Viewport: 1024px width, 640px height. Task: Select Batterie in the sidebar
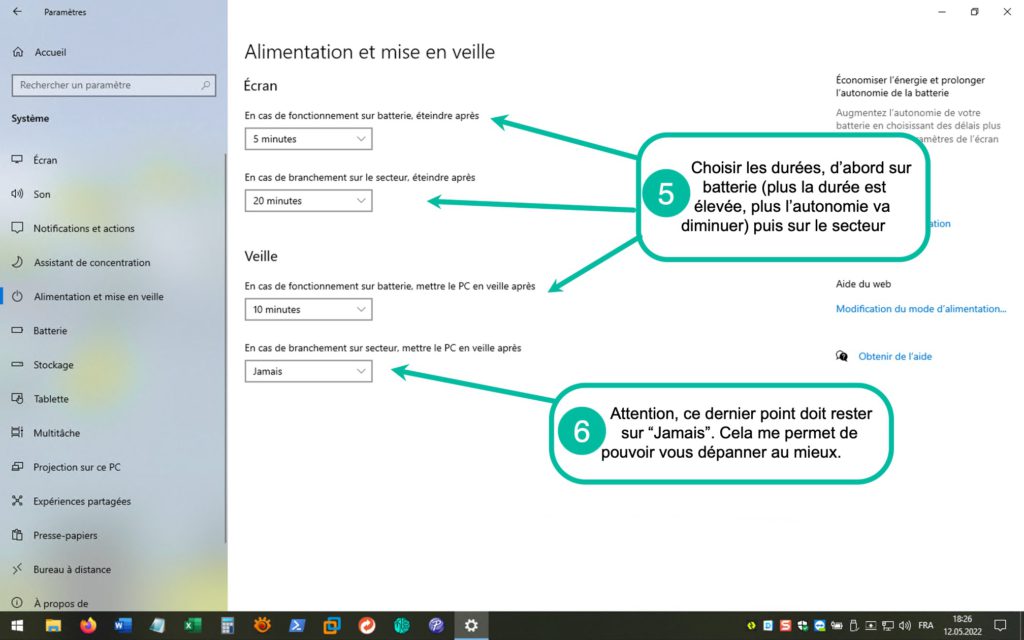point(50,330)
